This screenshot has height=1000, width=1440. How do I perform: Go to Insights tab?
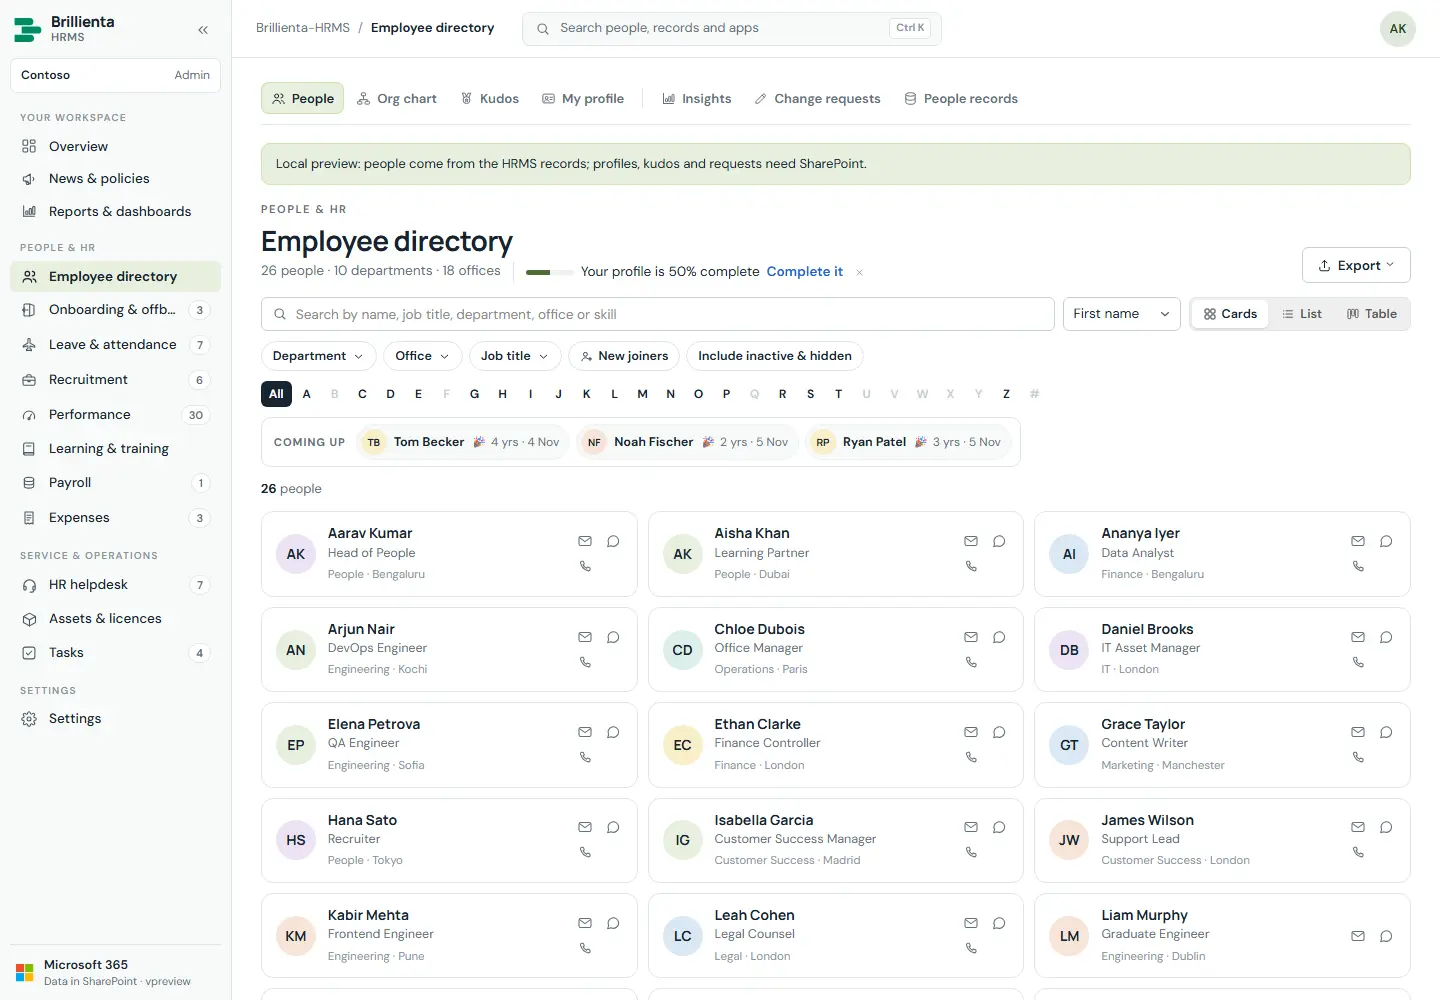tap(697, 99)
